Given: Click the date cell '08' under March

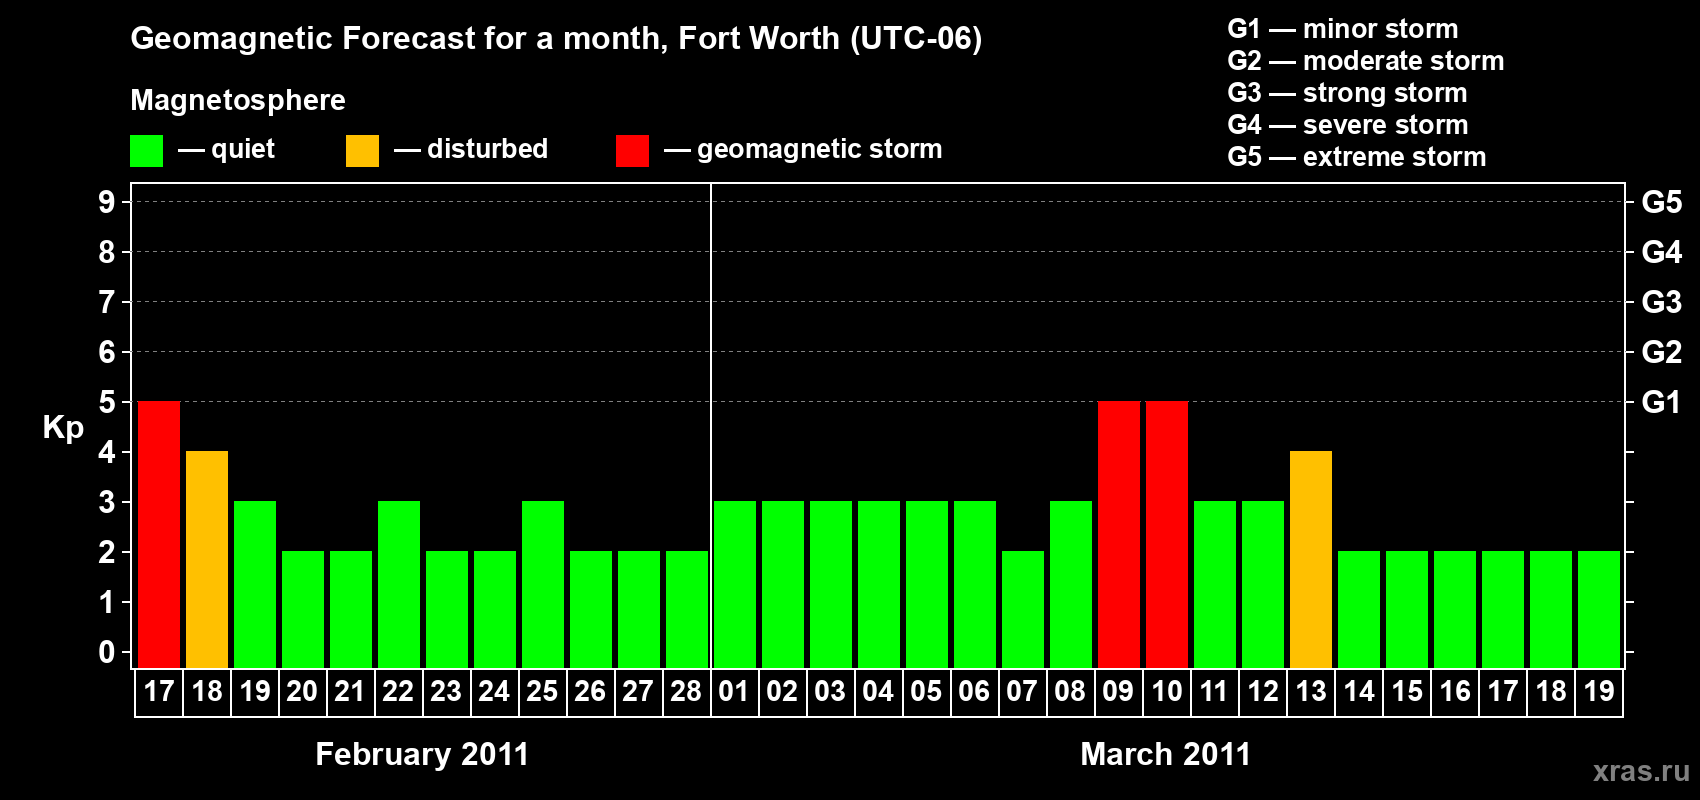Looking at the screenshot, I should pos(1070,692).
